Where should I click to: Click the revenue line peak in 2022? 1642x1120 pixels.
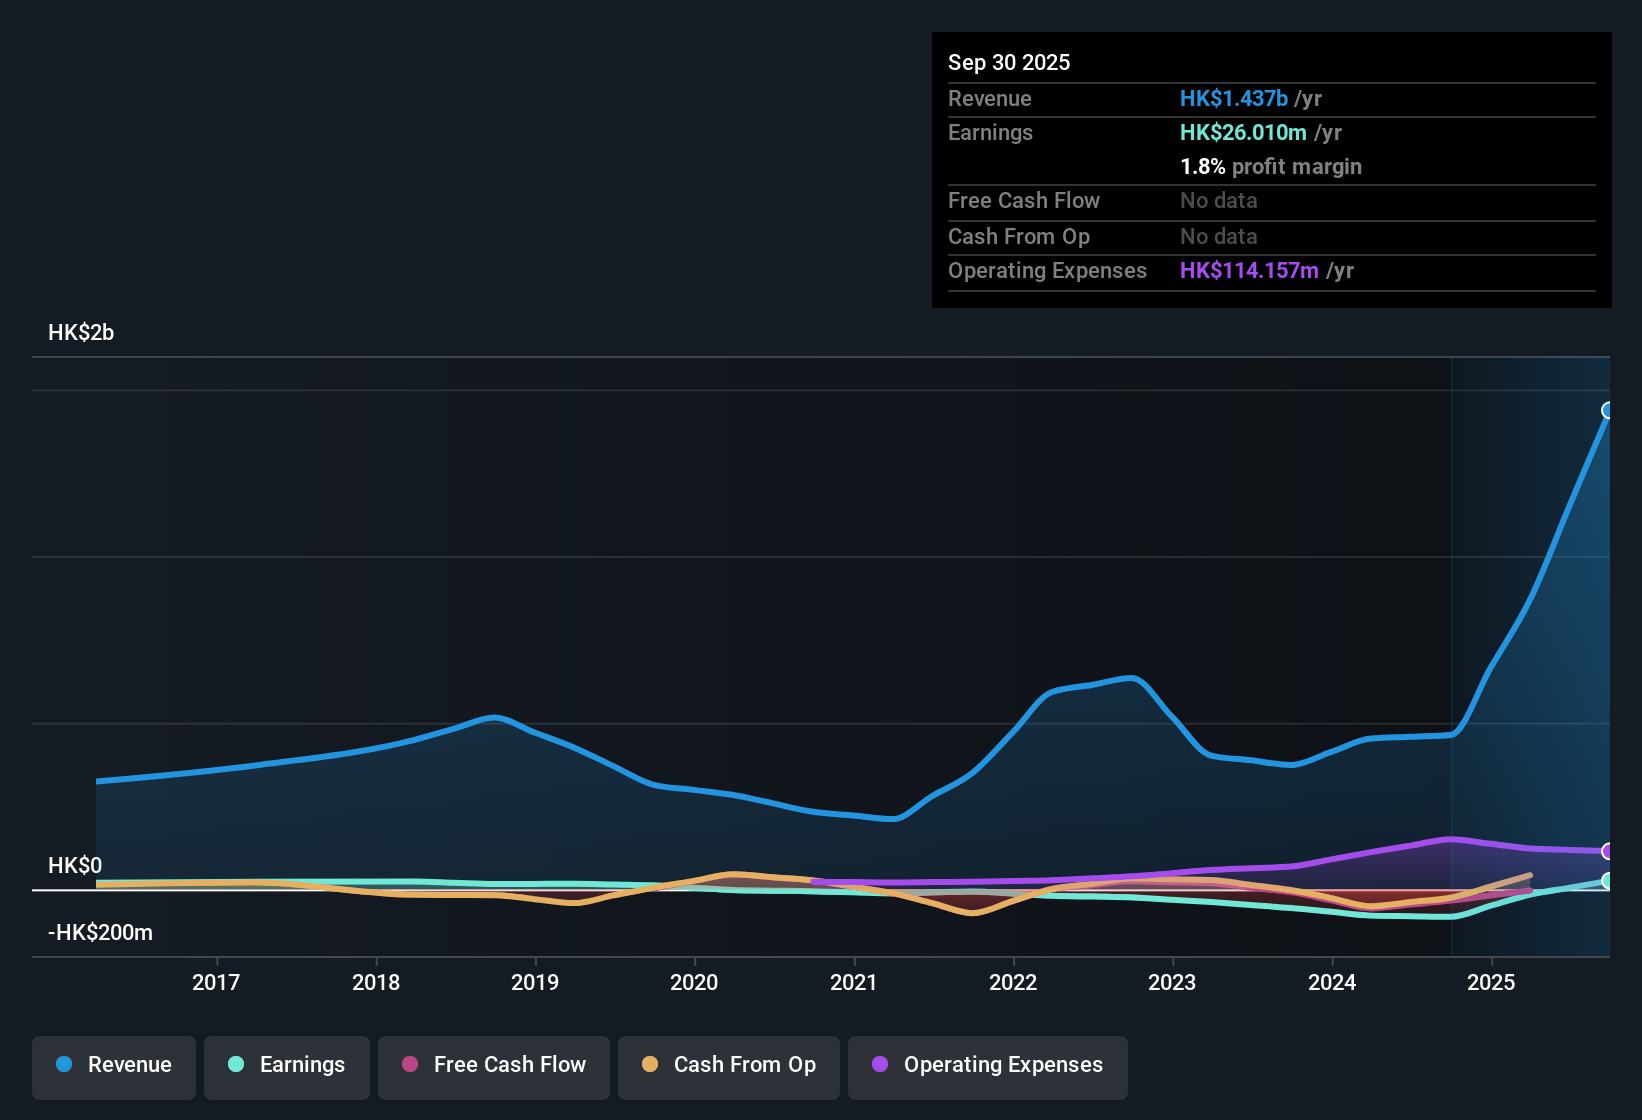1130,678
